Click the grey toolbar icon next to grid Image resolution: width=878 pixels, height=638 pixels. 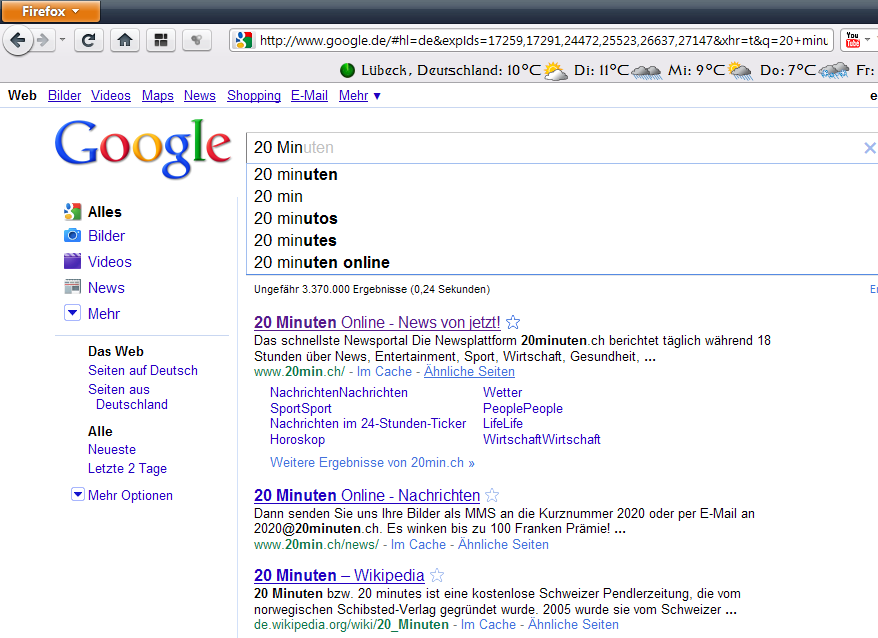[197, 40]
